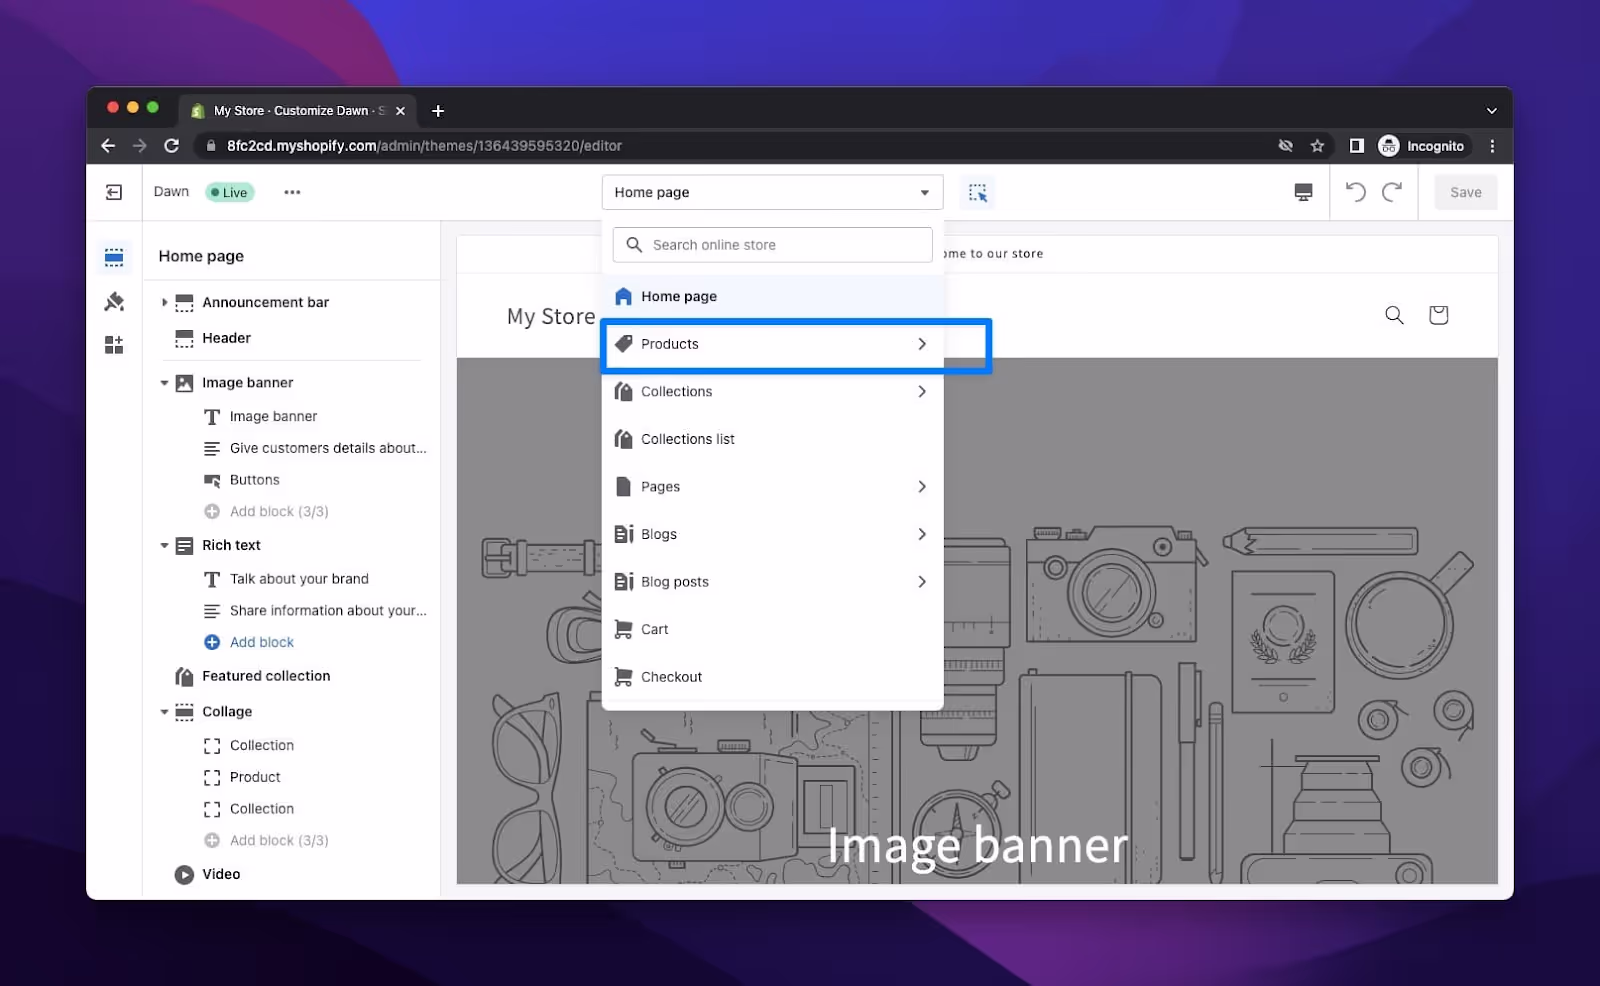This screenshot has height=986, width=1600.
Task: Click the Live status badge
Action: 230,192
